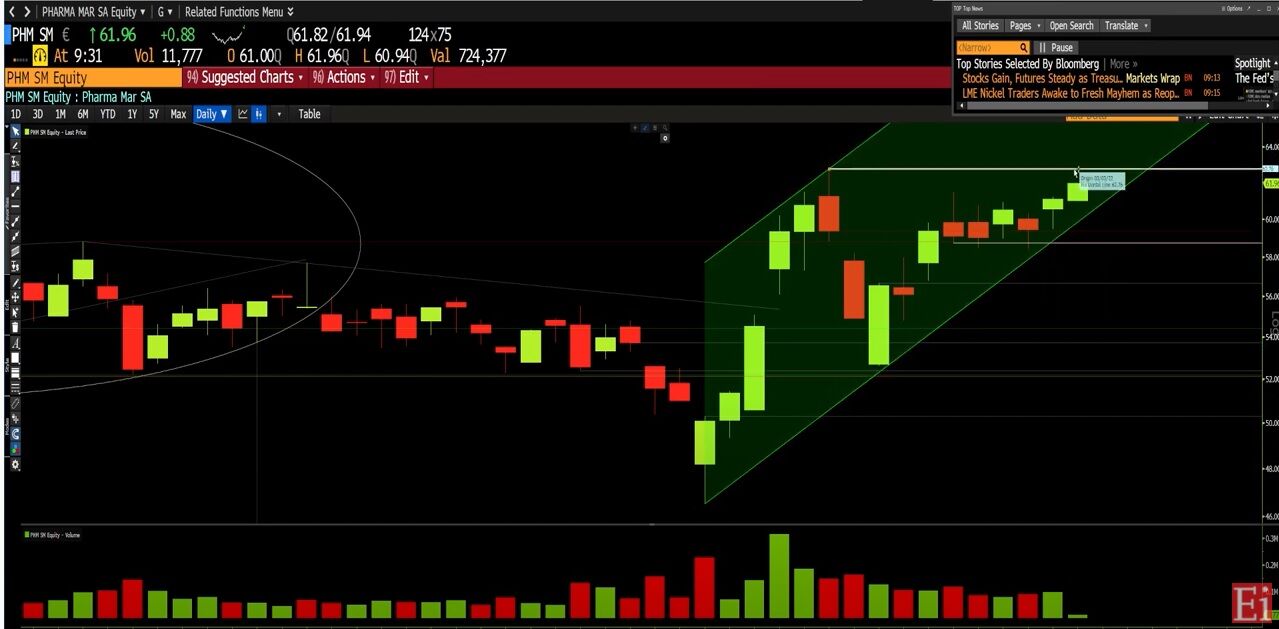Open LME Nickel Traders Awake news story
Image resolution: width=1279 pixels, height=629 pixels.
tap(1071, 93)
